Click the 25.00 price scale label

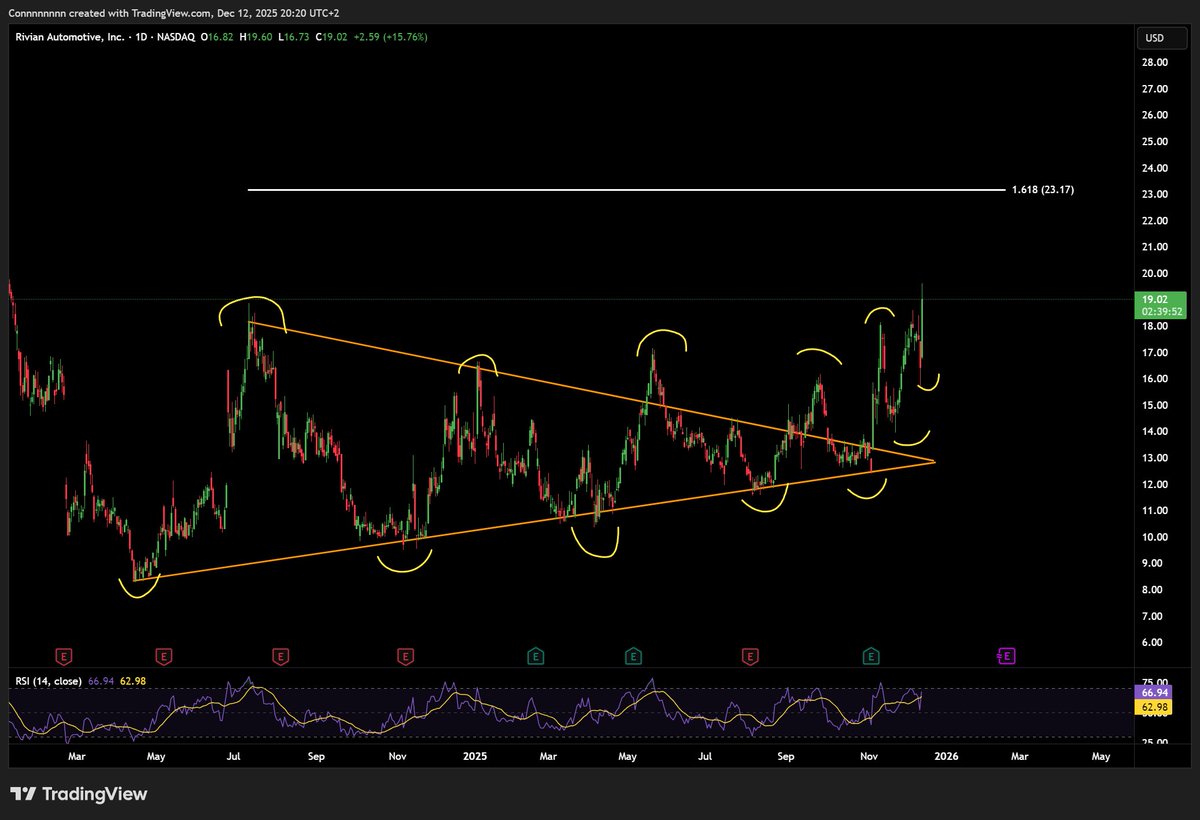tap(1155, 141)
